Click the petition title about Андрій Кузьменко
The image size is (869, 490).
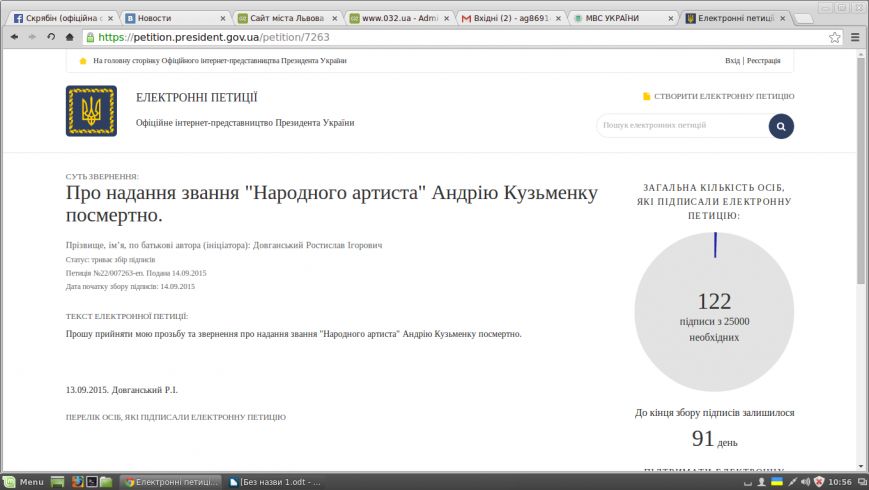tap(331, 204)
